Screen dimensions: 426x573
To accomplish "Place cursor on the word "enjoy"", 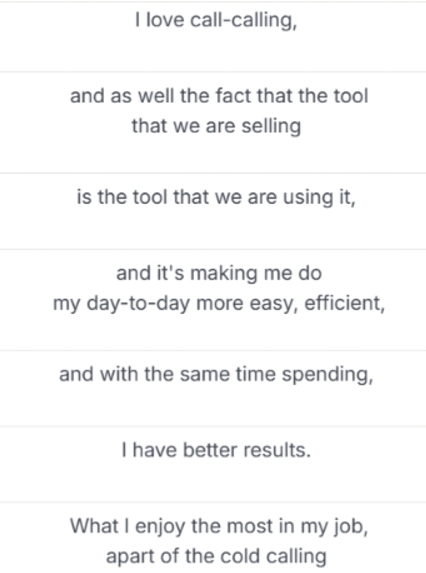I will pyautogui.click(x=160, y=527).
